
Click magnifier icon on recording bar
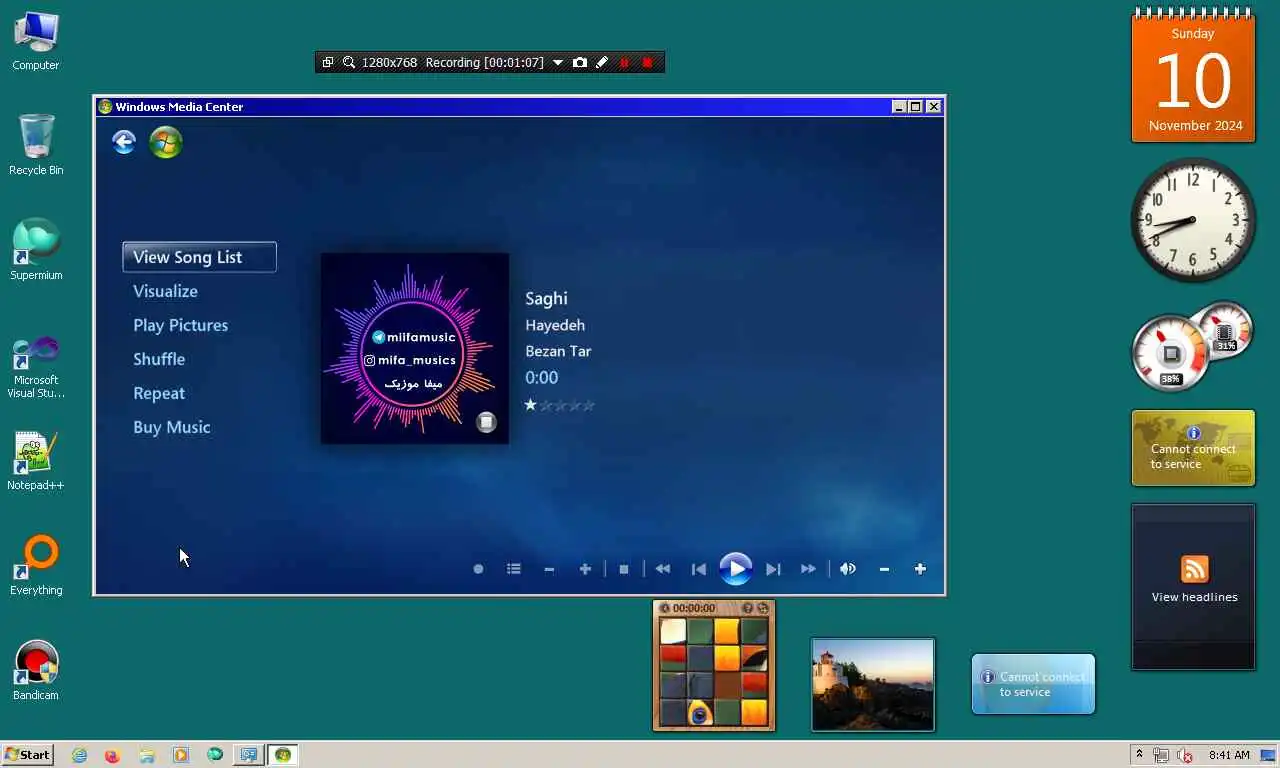tap(348, 62)
